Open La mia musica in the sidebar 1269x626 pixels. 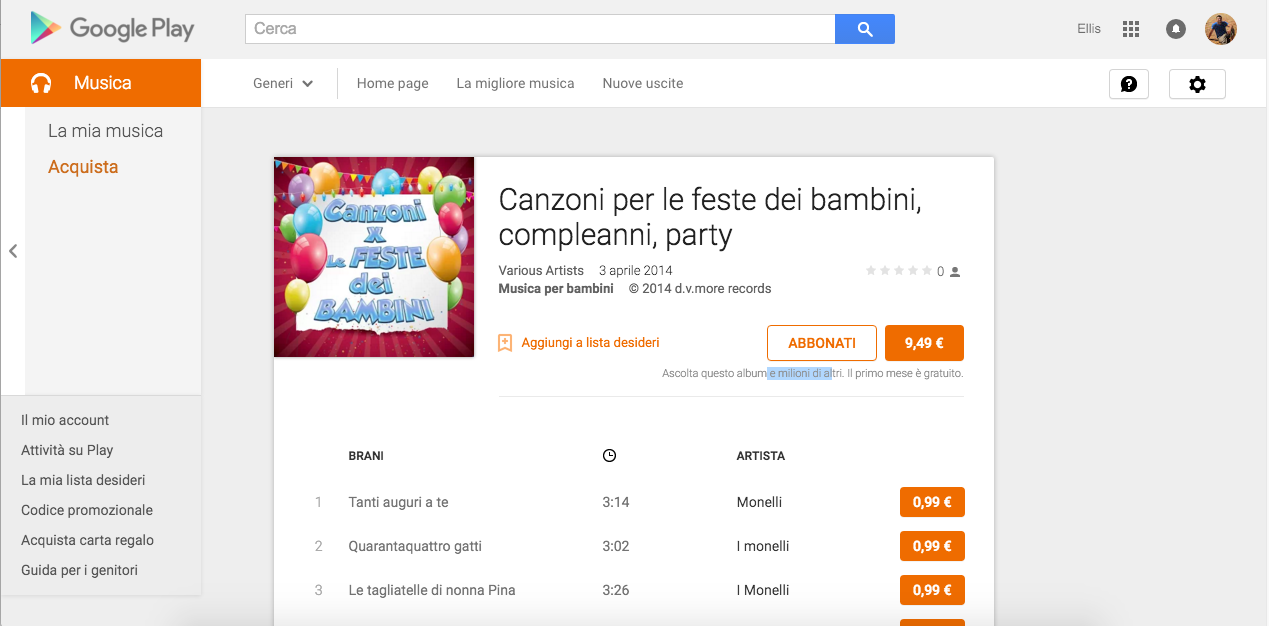(105, 131)
